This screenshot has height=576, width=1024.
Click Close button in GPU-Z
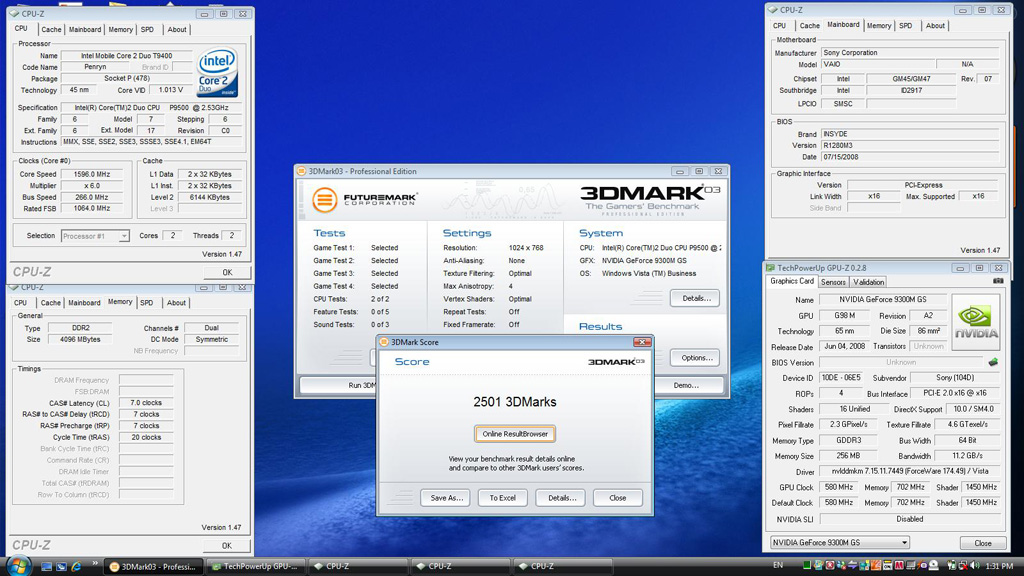pyautogui.click(x=983, y=543)
